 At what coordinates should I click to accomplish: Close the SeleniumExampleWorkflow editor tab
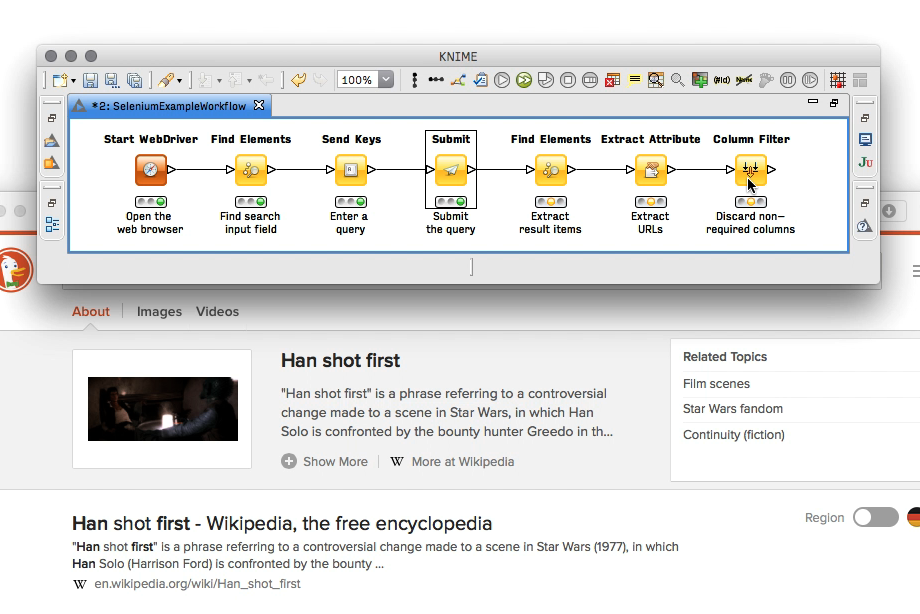[x=258, y=105]
